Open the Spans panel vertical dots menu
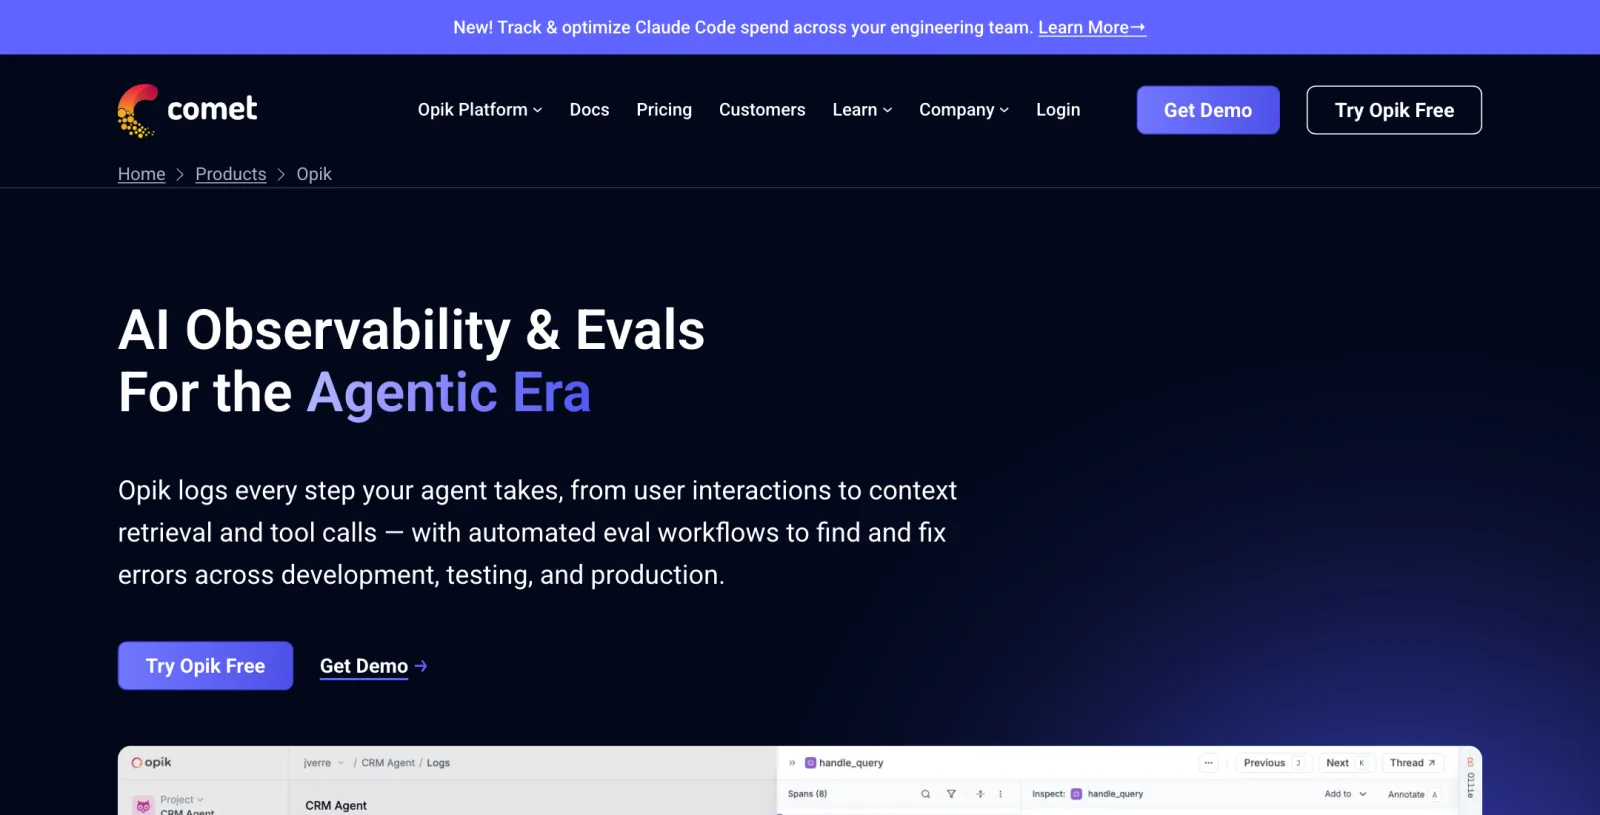 click(x=1000, y=794)
